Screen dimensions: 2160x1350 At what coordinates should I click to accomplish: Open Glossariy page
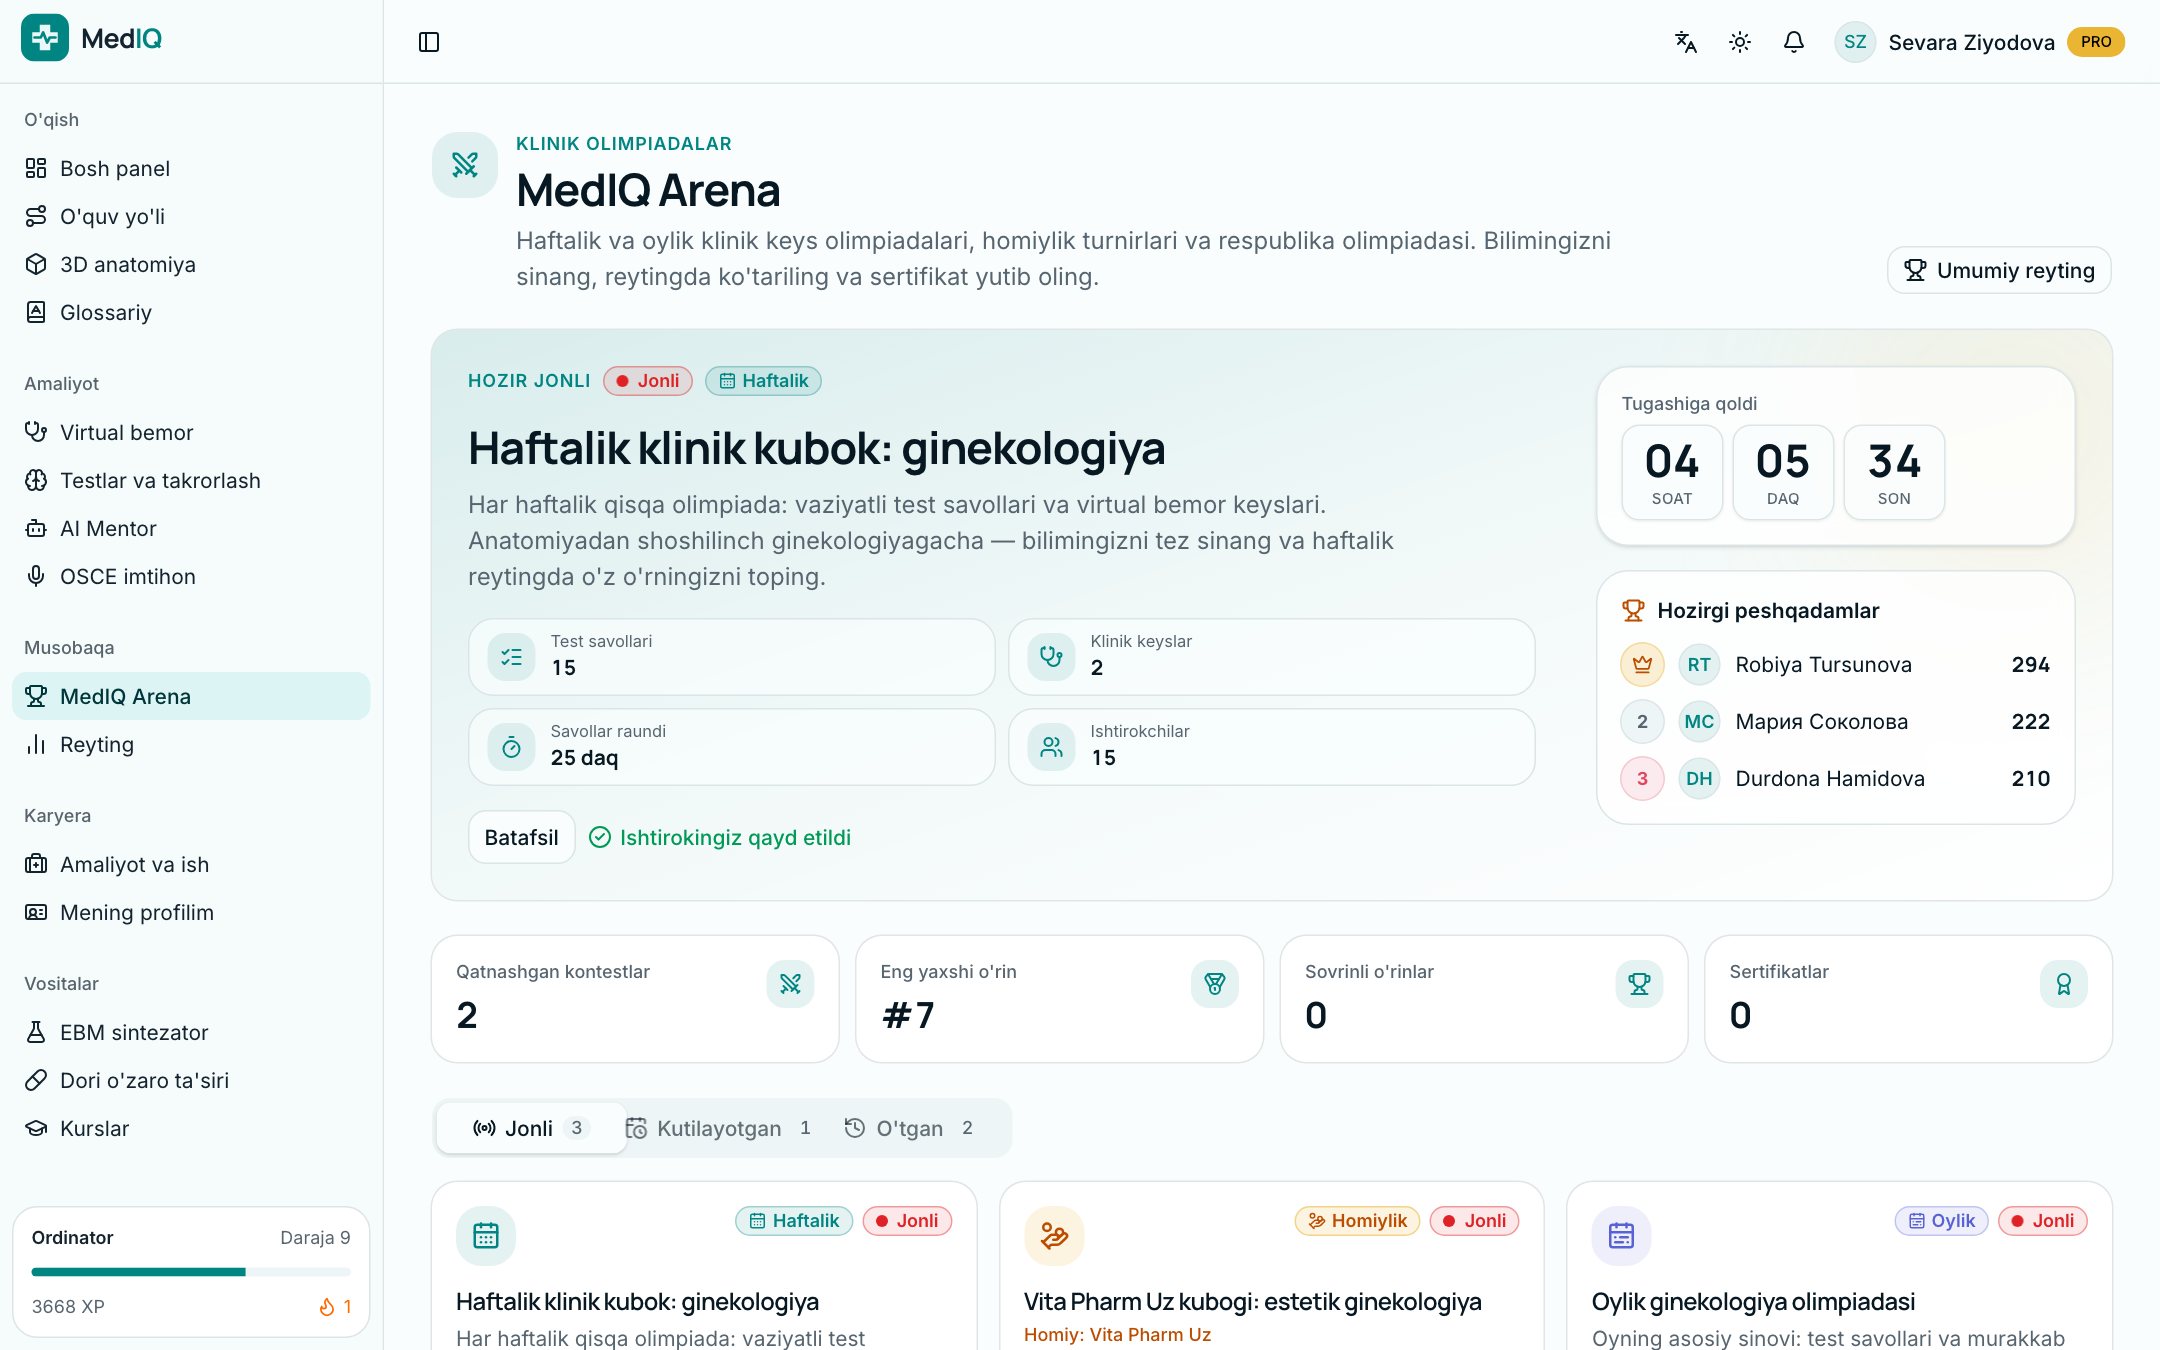click(x=191, y=312)
